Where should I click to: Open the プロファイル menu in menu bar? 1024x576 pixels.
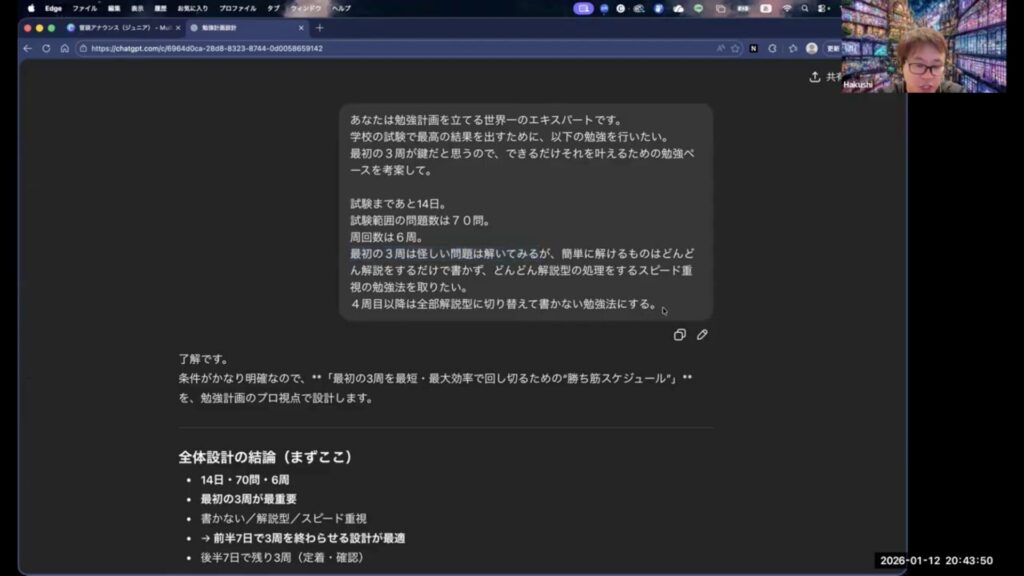click(237, 8)
